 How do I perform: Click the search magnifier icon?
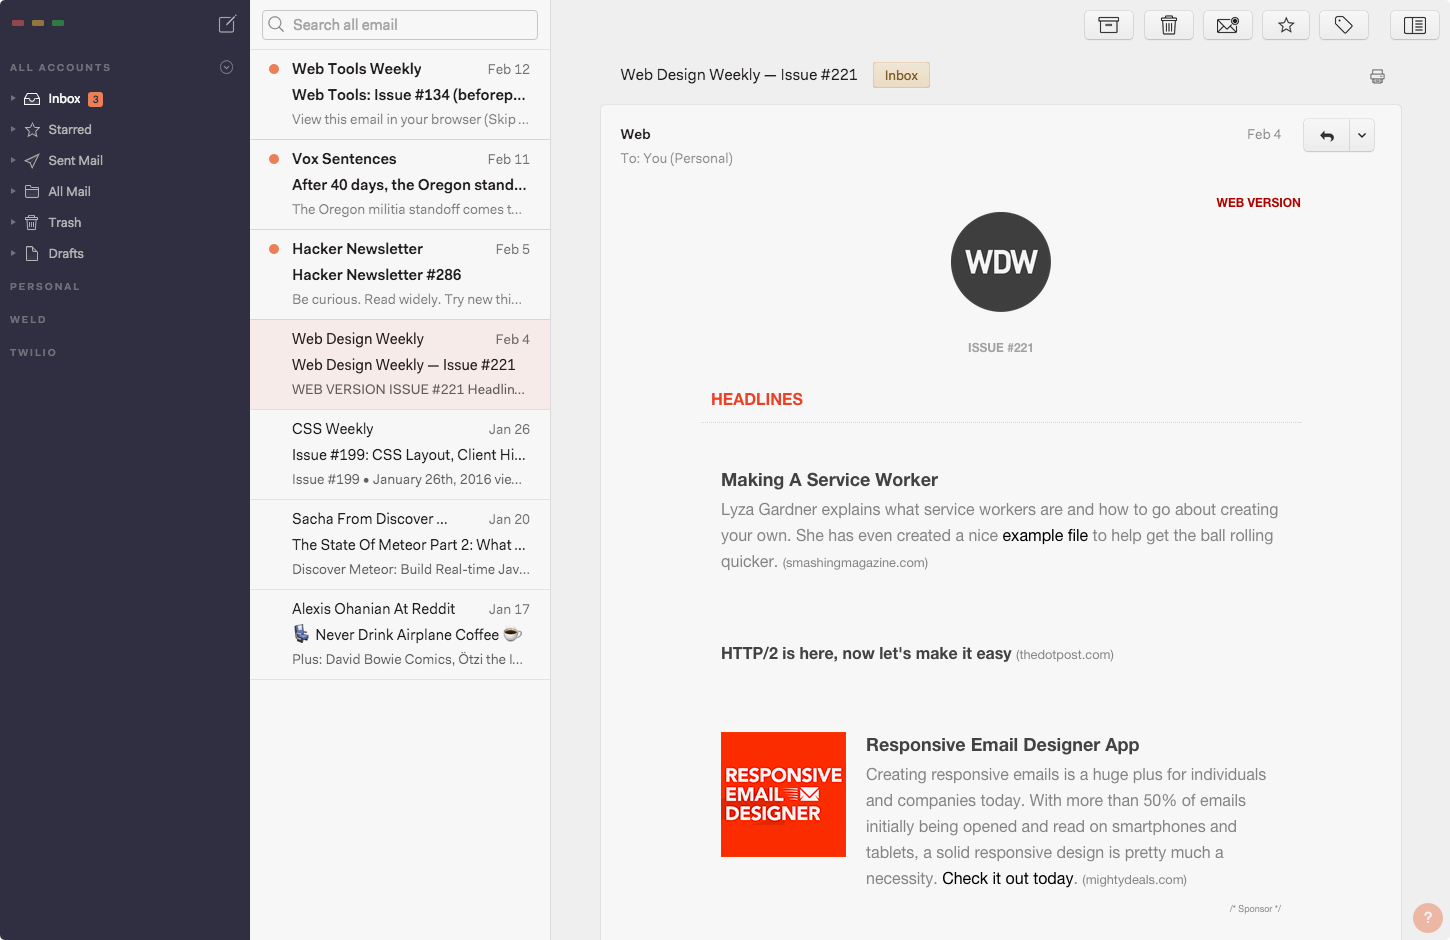(x=277, y=24)
